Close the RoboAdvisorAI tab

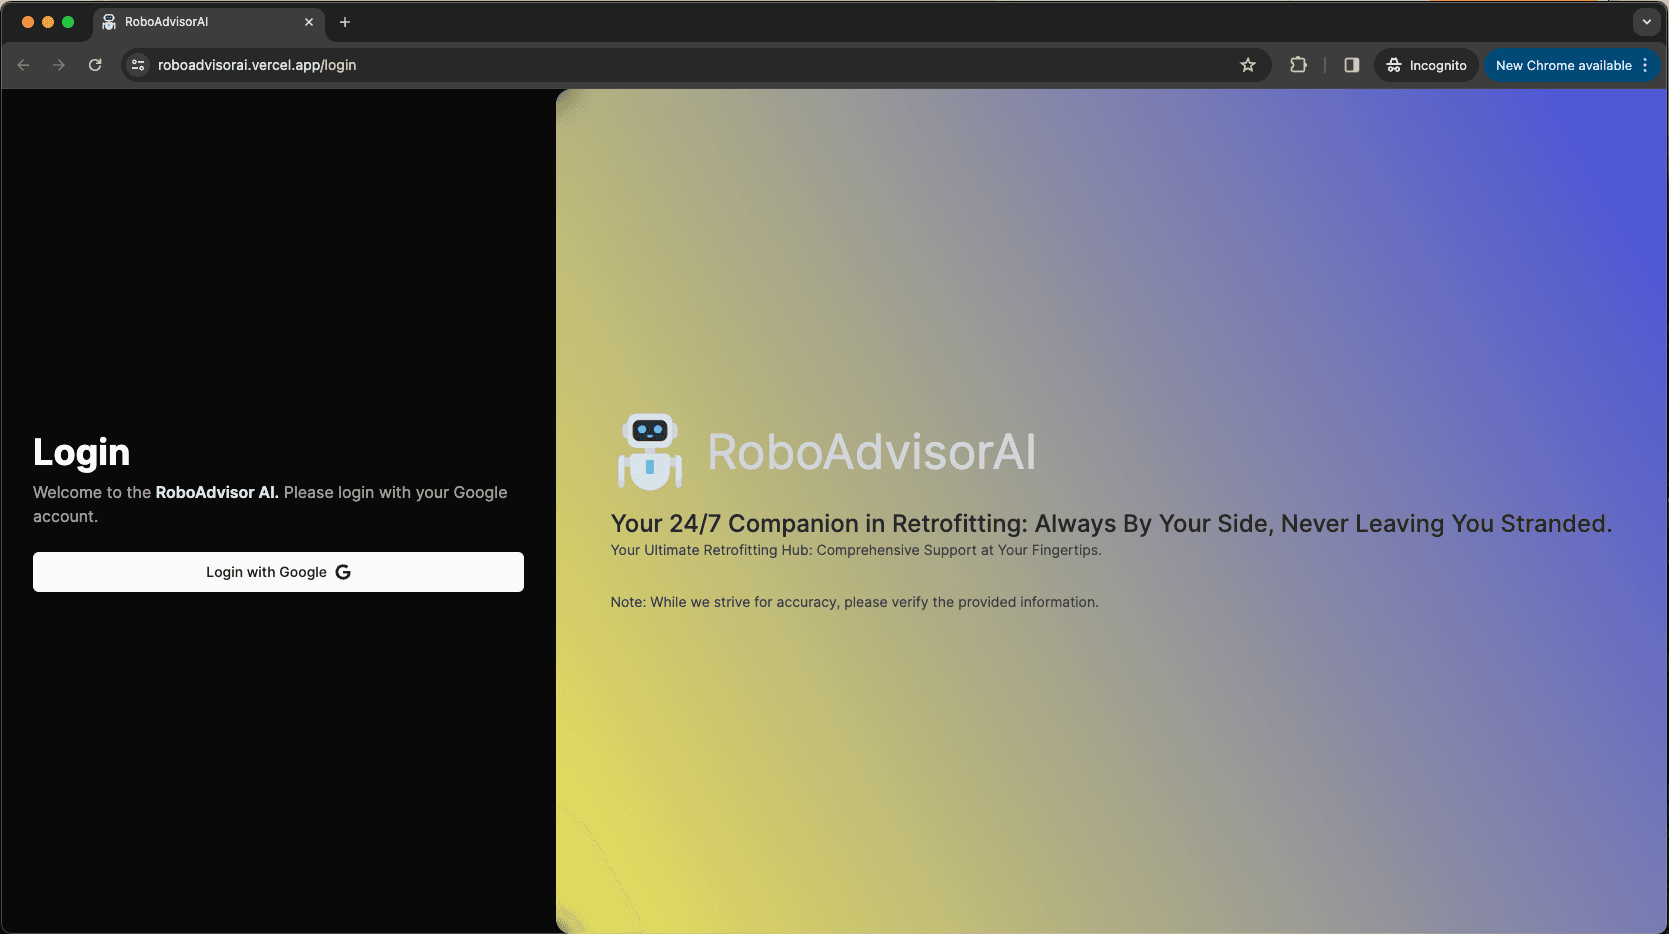308,22
